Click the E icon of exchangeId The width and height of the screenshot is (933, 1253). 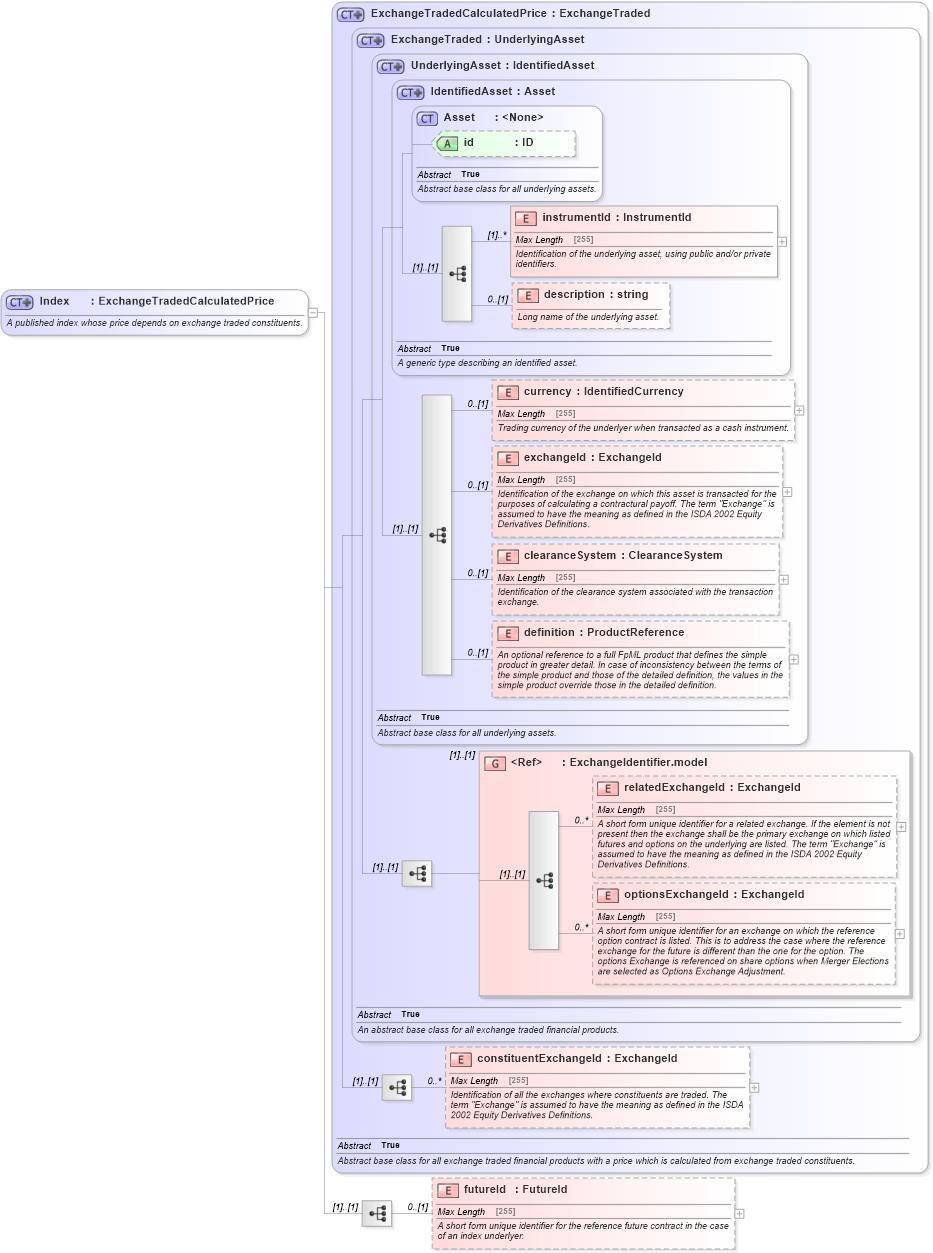[508, 458]
